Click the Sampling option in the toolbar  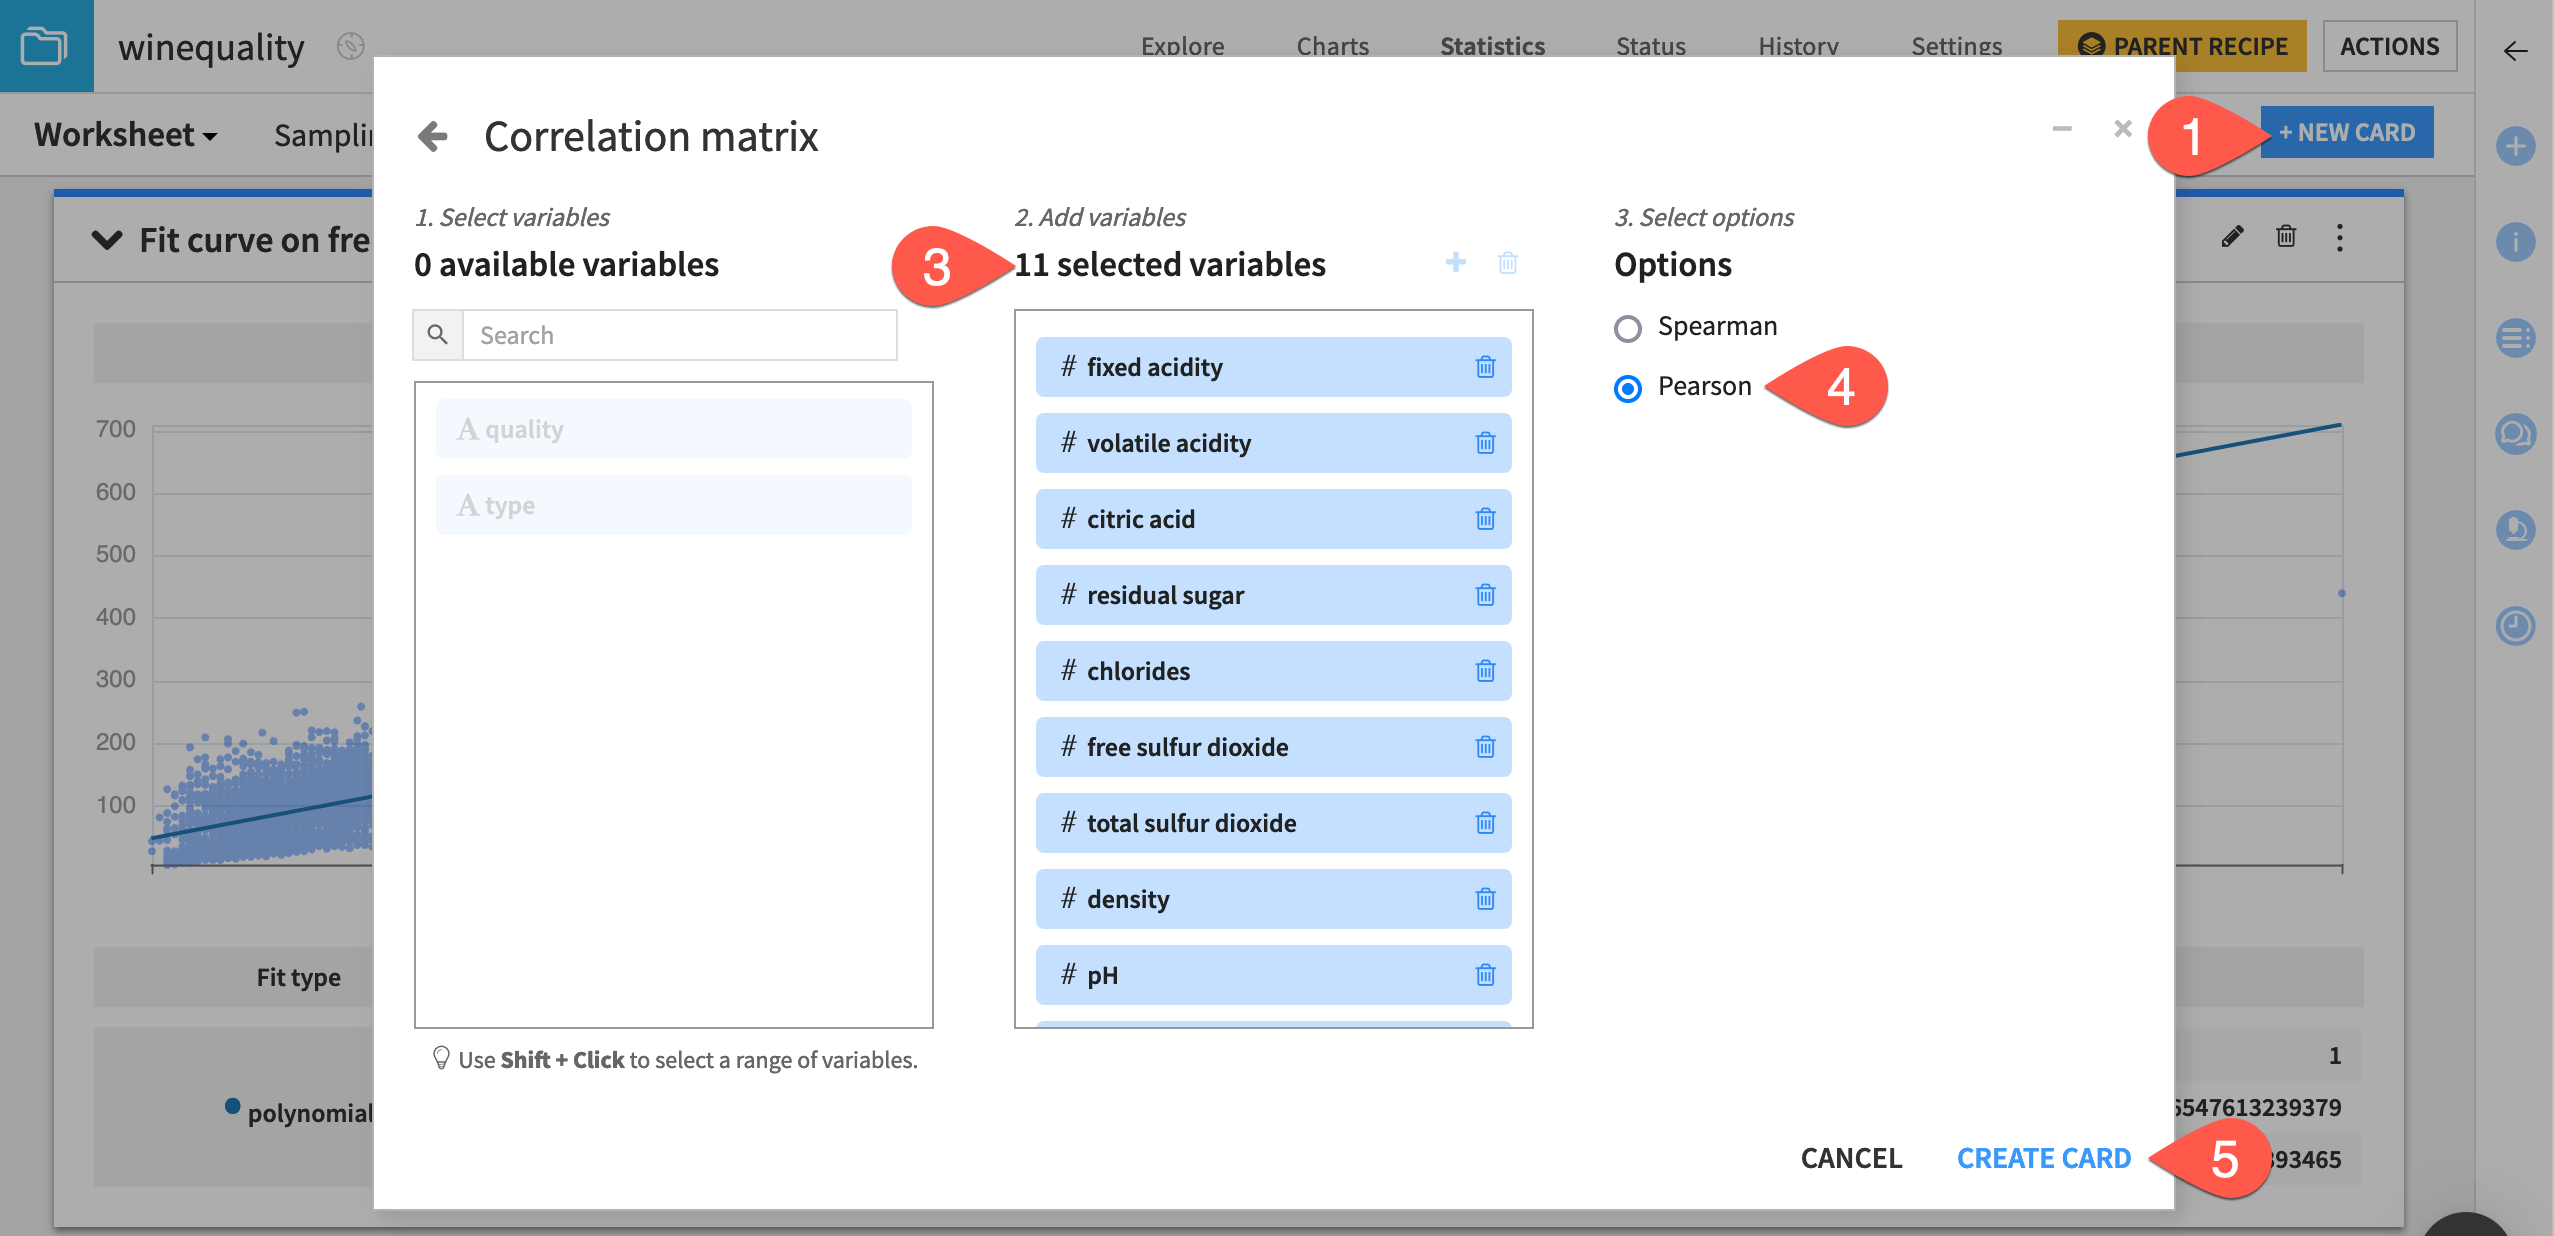pyautogui.click(x=323, y=135)
